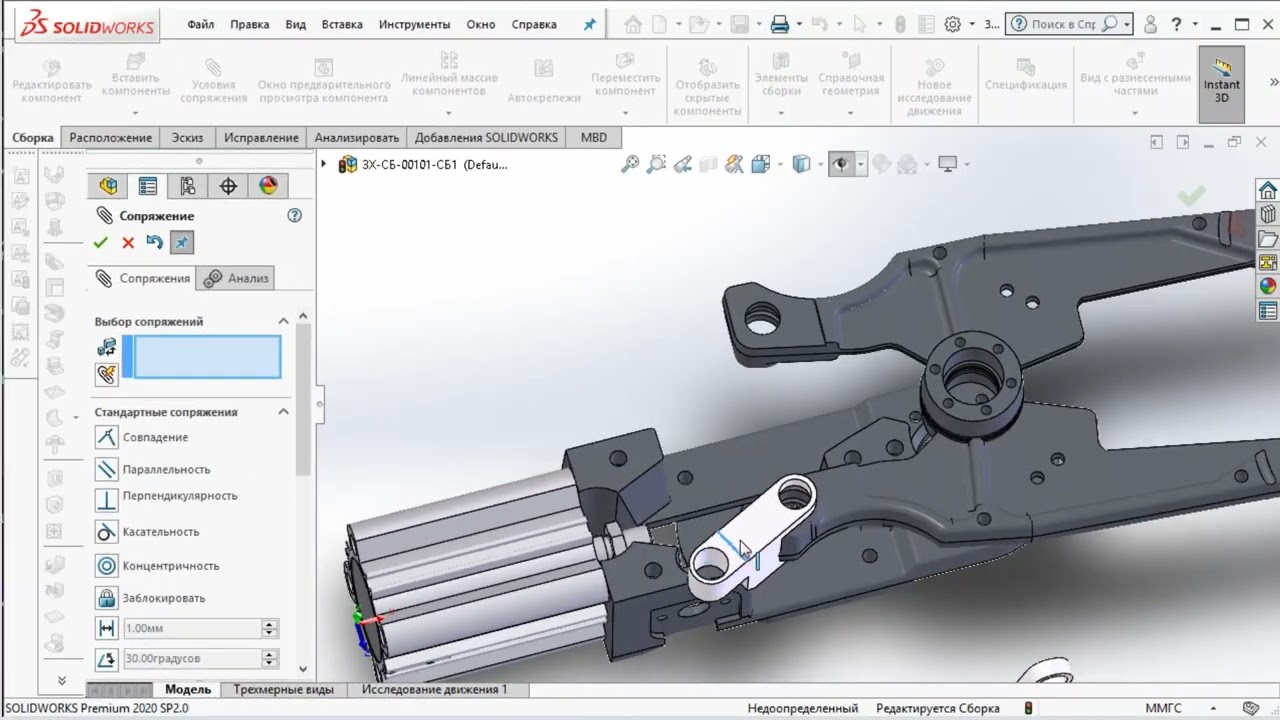
Task: Click the undo arrow in the Сопряжение panel
Action: [154, 242]
